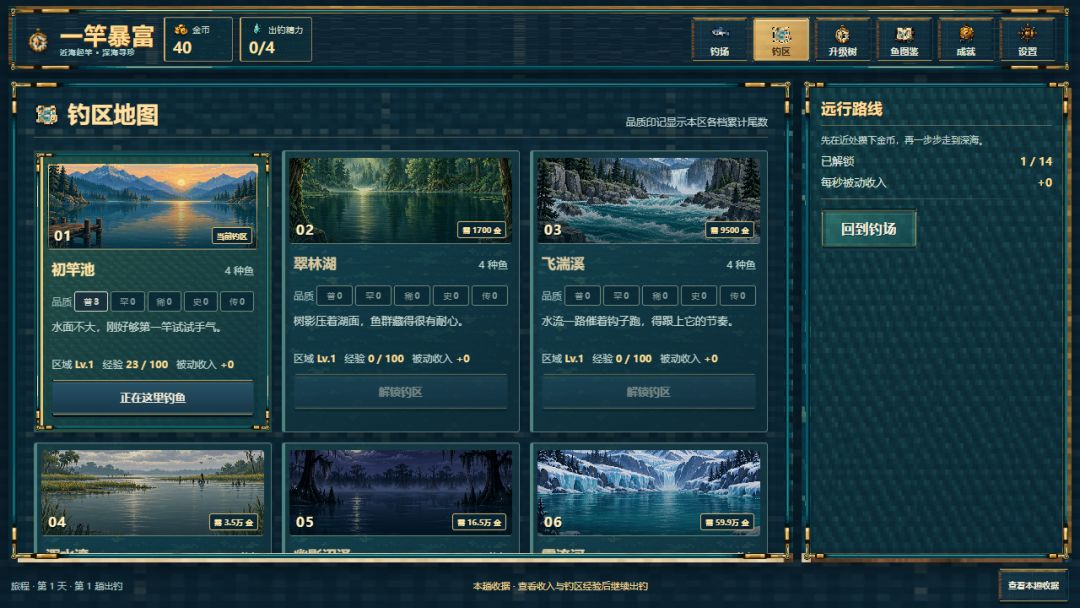Click the 出钓精力 value 0/4
The image size is (1080, 608).
pyautogui.click(x=262, y=48)
